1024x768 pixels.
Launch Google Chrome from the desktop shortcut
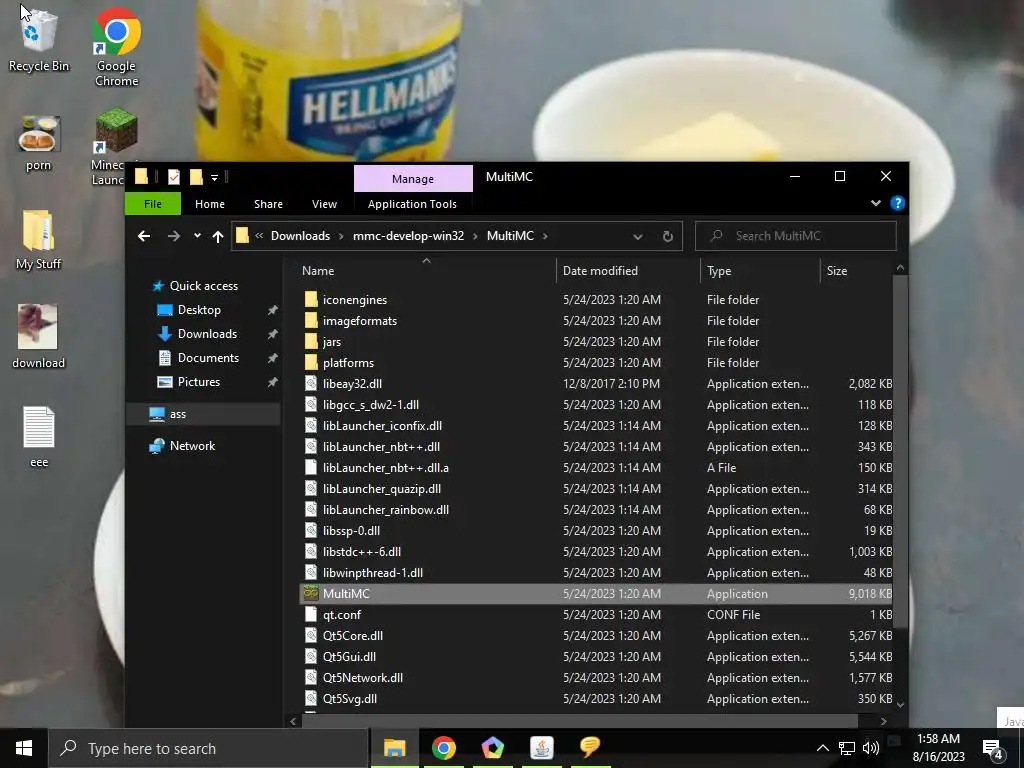[x=116, y=46]
